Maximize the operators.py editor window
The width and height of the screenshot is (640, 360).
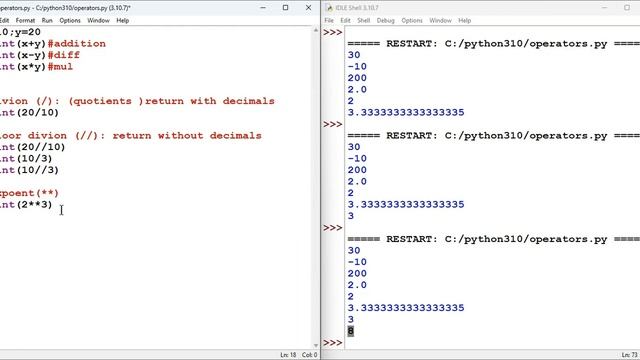[285, 8]
